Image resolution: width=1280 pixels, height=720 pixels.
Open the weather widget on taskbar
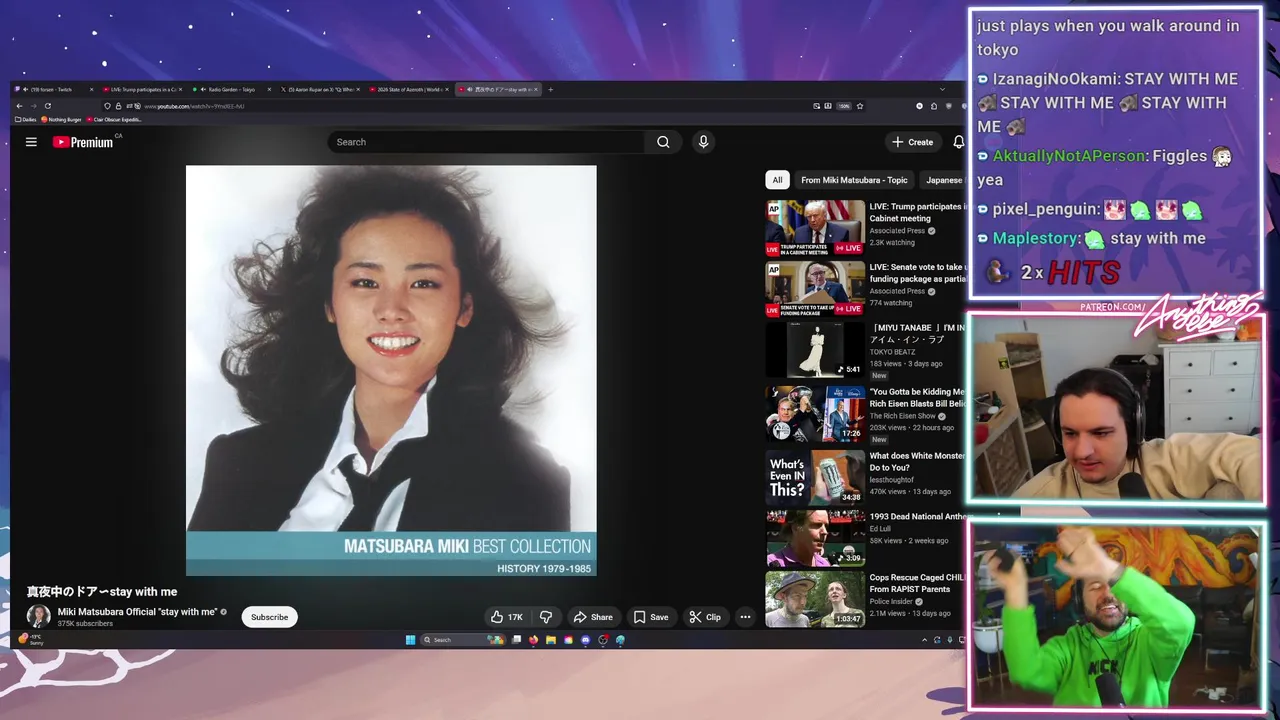click(31, 640)
